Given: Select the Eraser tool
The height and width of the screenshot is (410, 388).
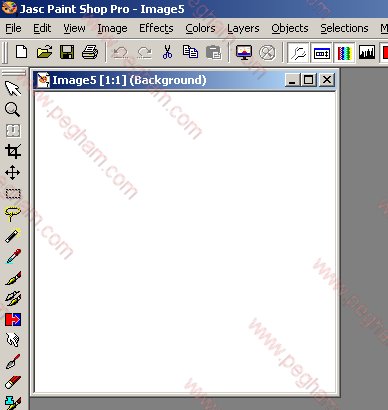Looking at the screenshot, I should pyautogui.click(x=13, y=382).
